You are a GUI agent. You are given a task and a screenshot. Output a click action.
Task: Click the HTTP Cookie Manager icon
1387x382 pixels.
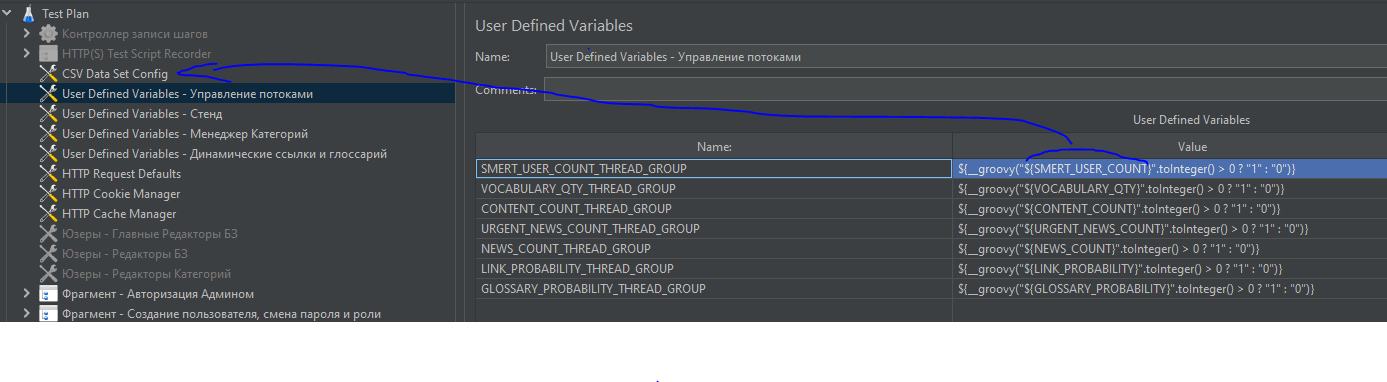pos(48,194)
